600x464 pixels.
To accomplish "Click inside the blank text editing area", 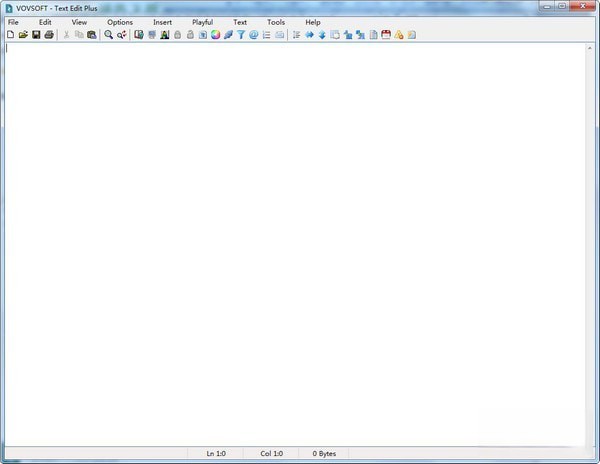I will tap(300, 240).
